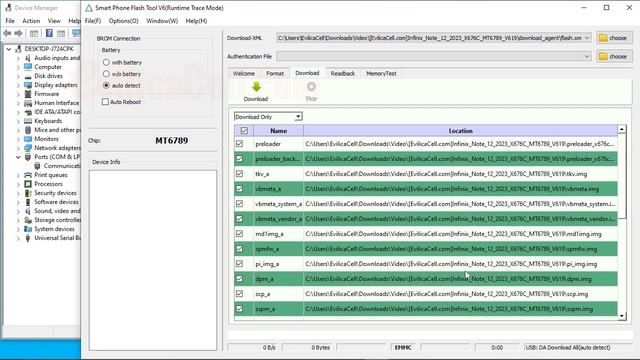Switch to the Welcome tab
The image size is (640, 360).
(244, 73)
